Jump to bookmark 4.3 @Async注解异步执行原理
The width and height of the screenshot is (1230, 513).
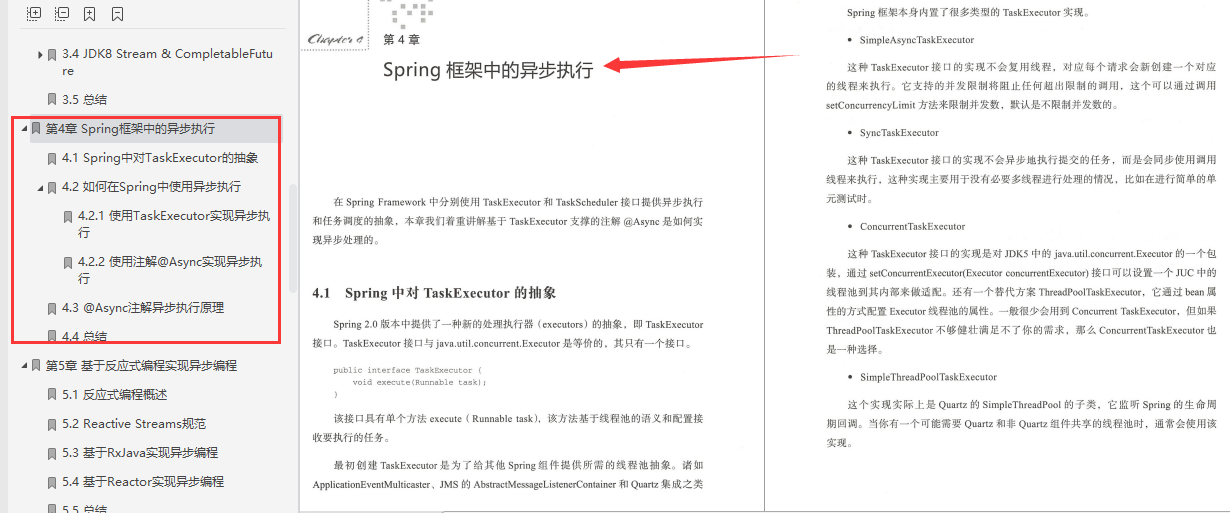click(142, 308)
